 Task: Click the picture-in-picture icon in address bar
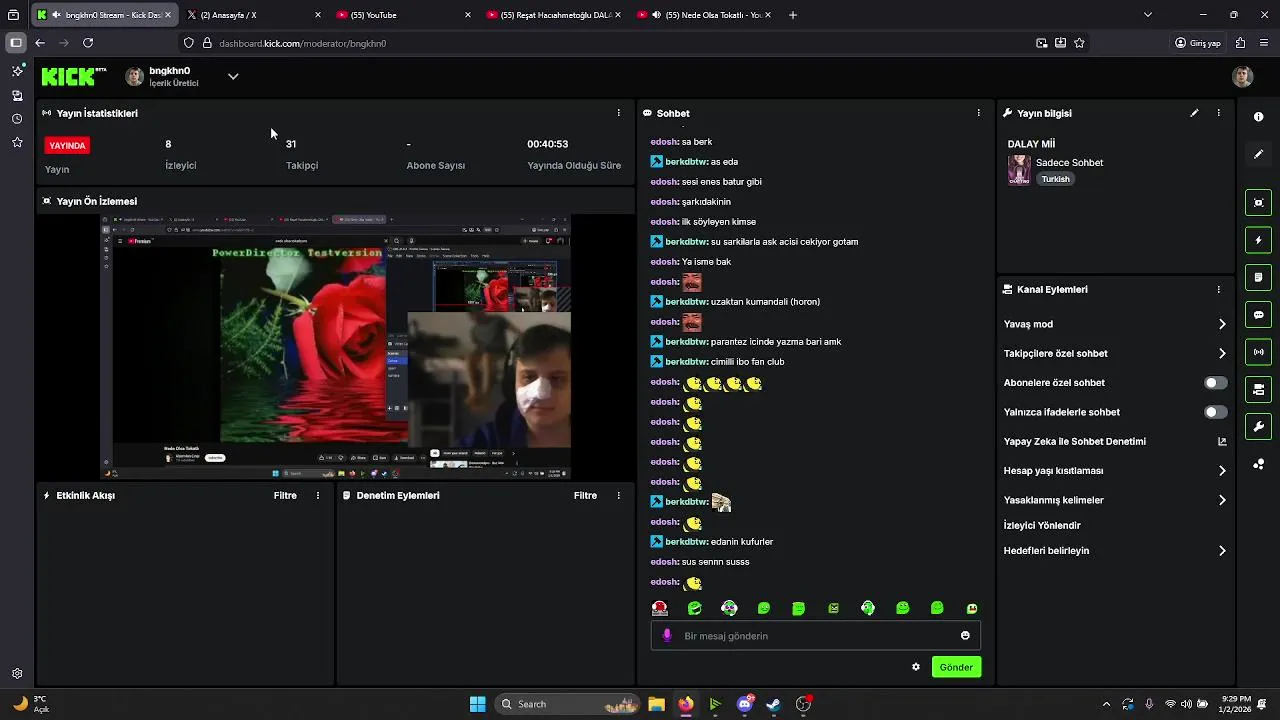[1041, 43]
